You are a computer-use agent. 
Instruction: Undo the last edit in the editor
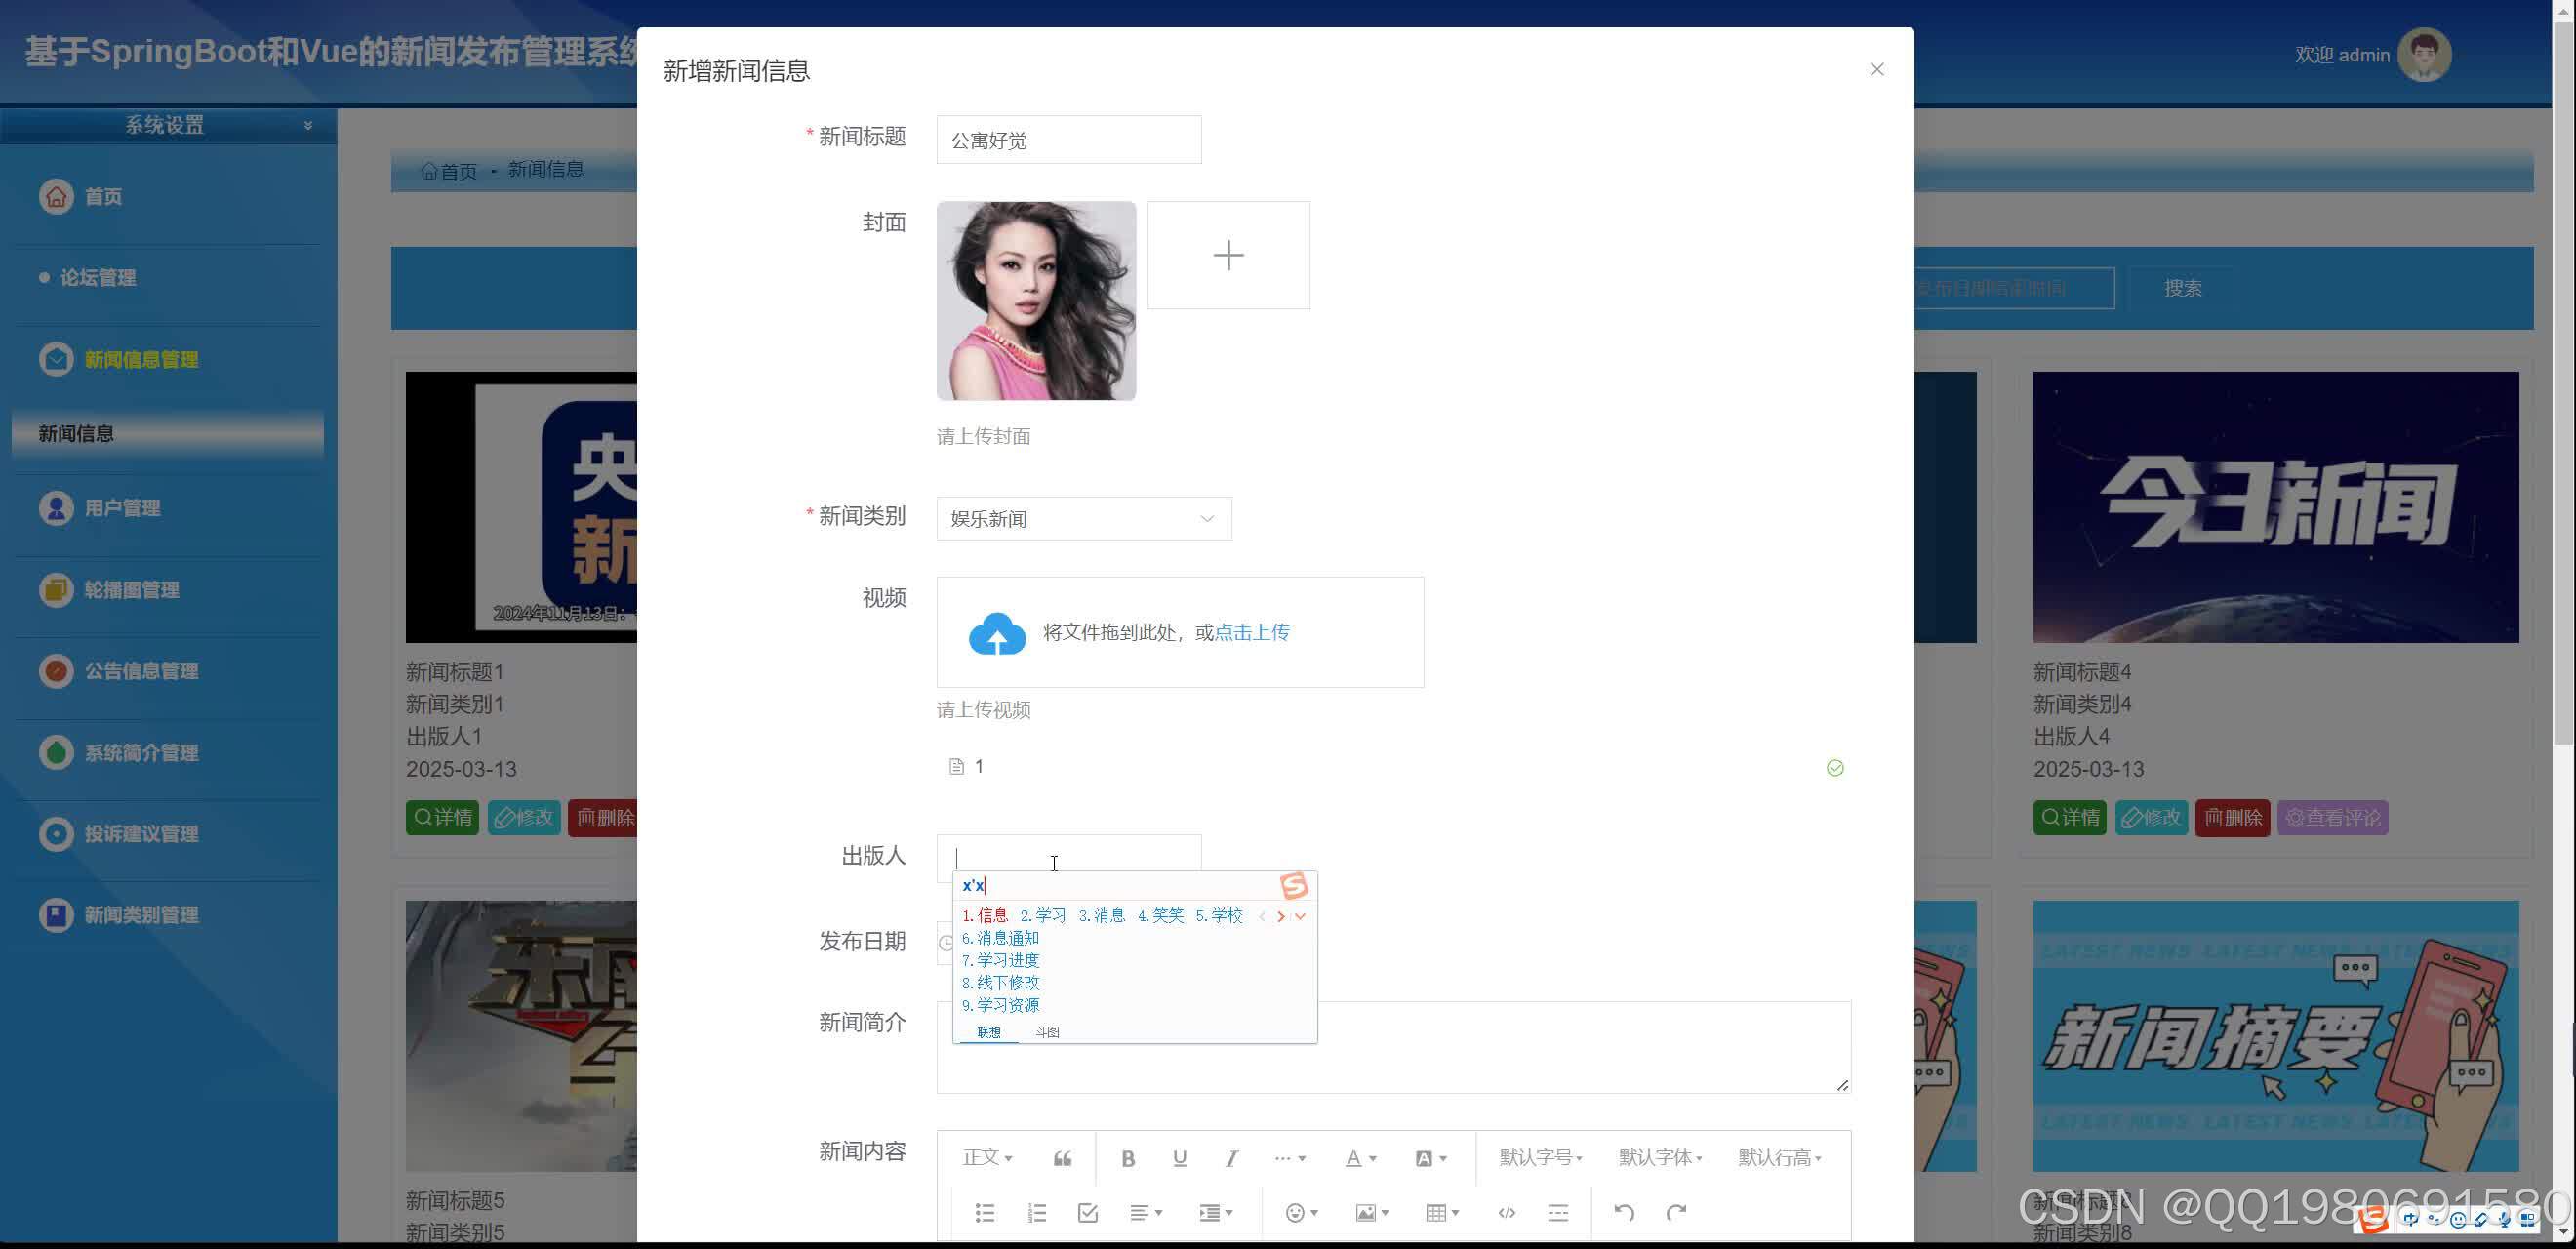pos(1624,1212)
